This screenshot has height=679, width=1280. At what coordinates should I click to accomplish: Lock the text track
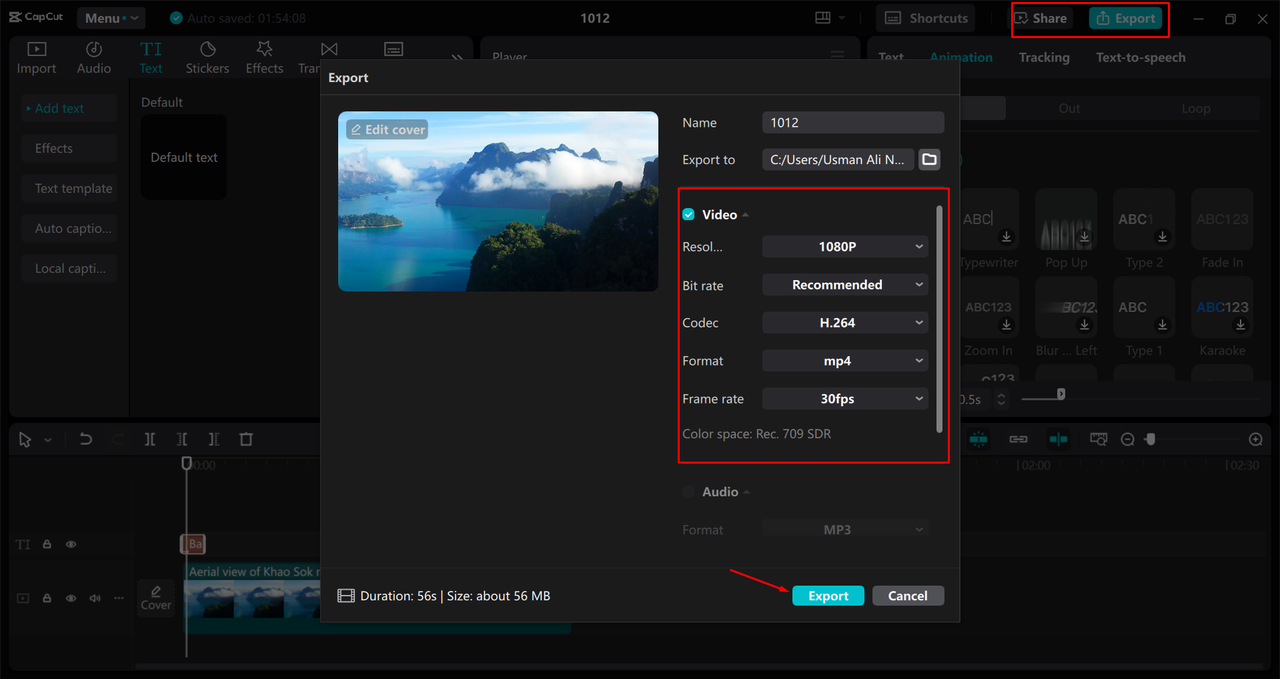click(47, 545)
